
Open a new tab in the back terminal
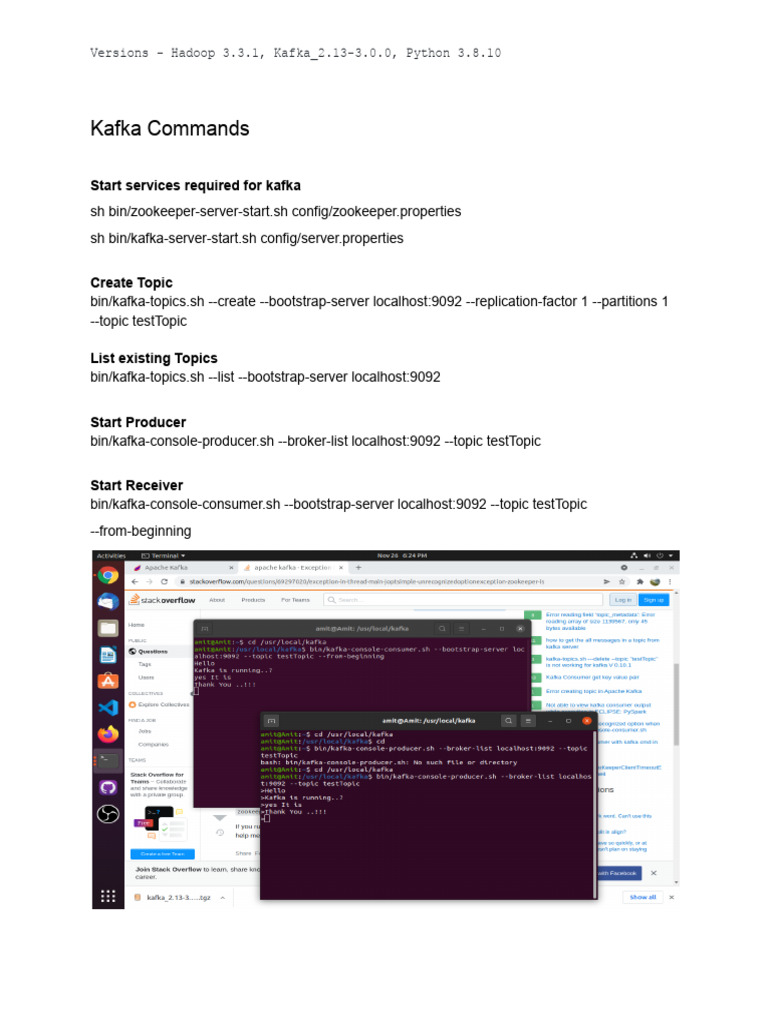205,629
